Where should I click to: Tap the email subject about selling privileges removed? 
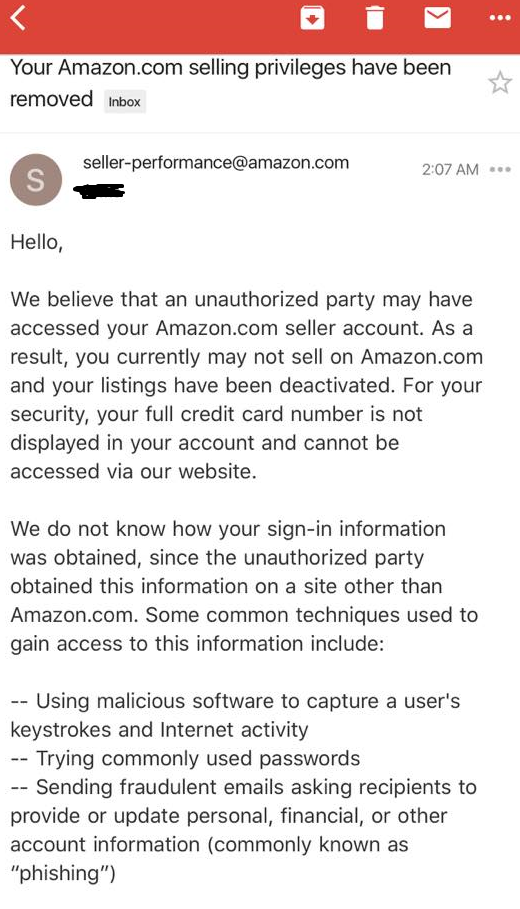230,83
